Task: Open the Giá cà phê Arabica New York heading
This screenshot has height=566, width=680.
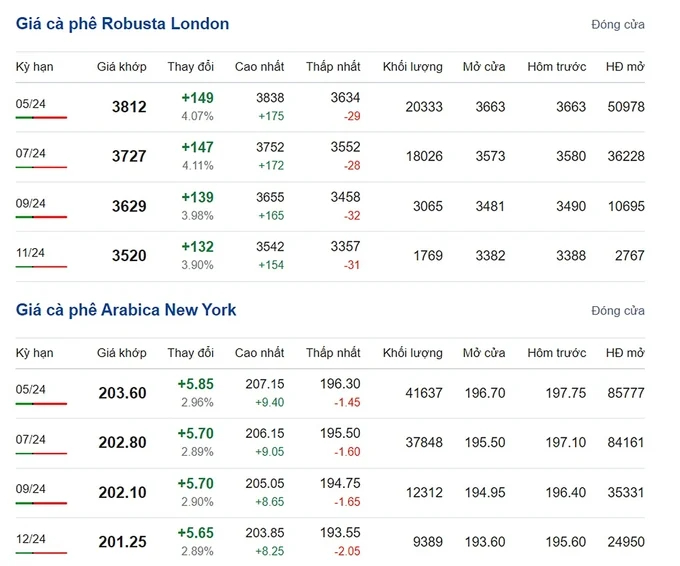Action: 126,310
